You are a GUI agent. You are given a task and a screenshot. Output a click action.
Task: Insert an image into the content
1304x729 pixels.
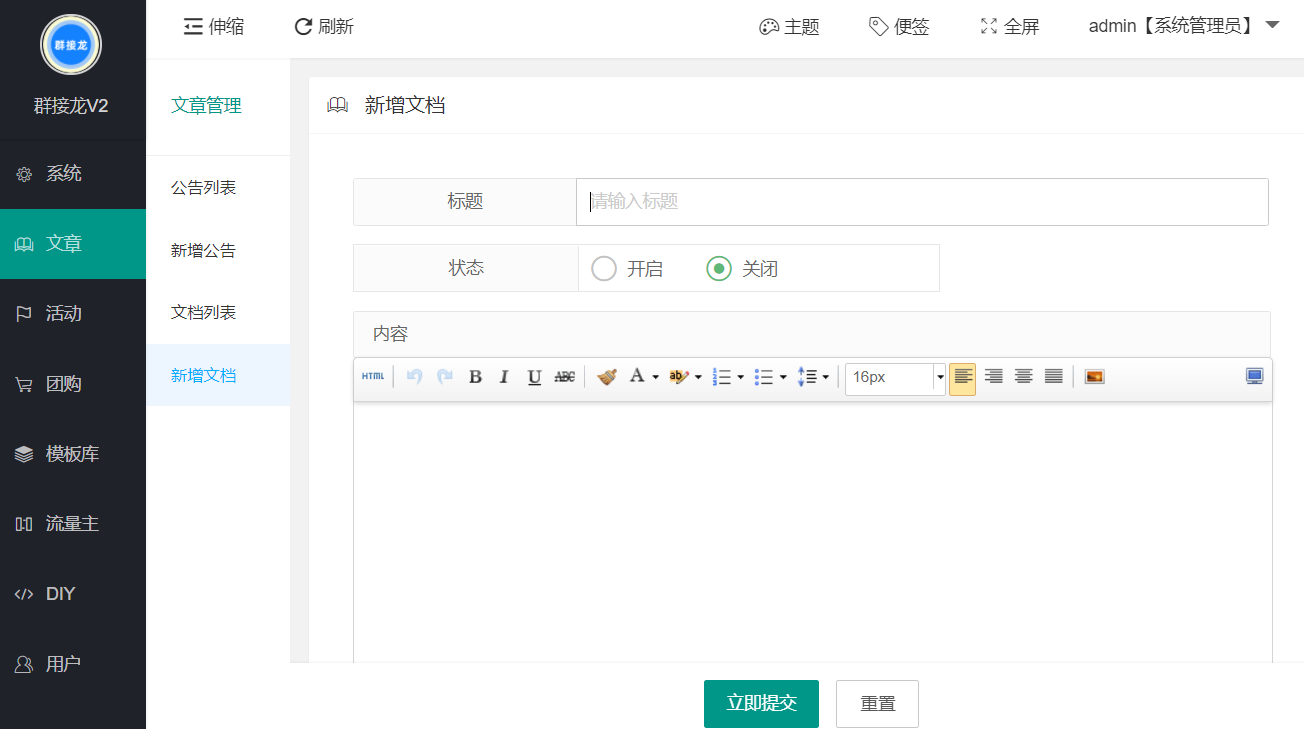tap(1094, 377)
